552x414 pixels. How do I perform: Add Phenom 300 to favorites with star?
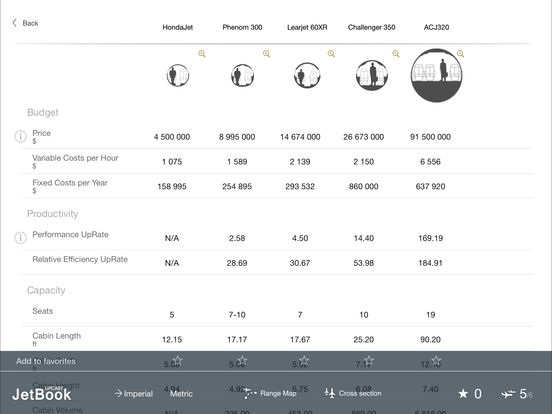coord(242,360)
